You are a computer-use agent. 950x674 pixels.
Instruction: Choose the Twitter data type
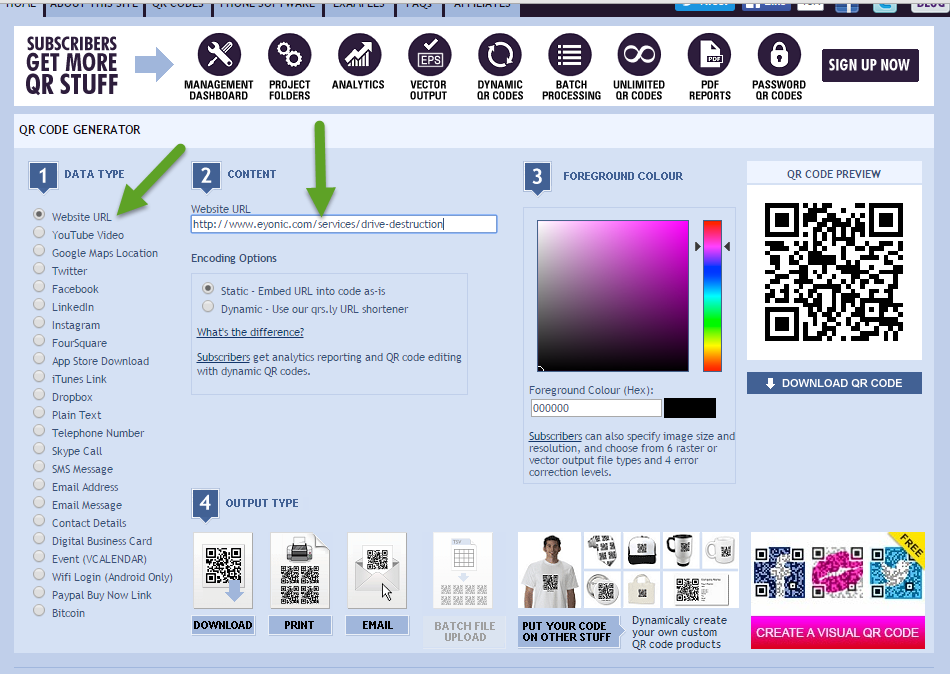pyautogui.click(x=39, y=269)
